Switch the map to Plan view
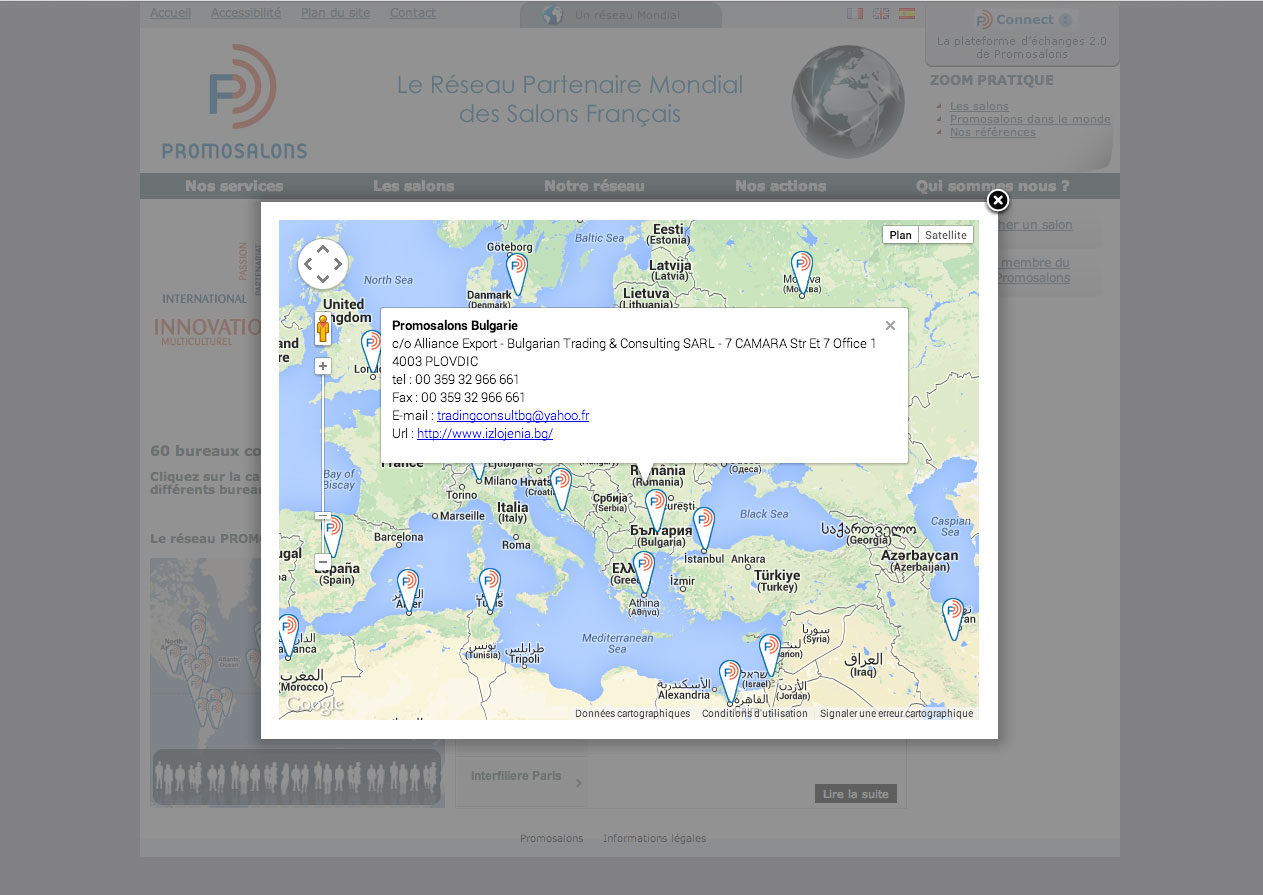Viewport: 1263px width, 895px height. [x=901, y=235]
